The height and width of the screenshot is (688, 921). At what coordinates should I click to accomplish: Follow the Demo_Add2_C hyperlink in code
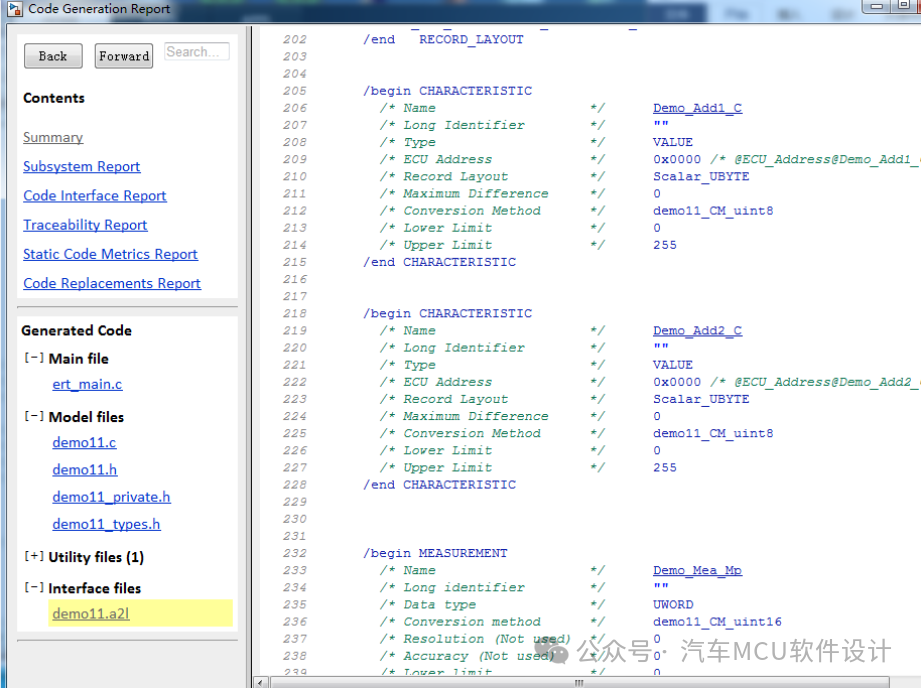[697, 331]
